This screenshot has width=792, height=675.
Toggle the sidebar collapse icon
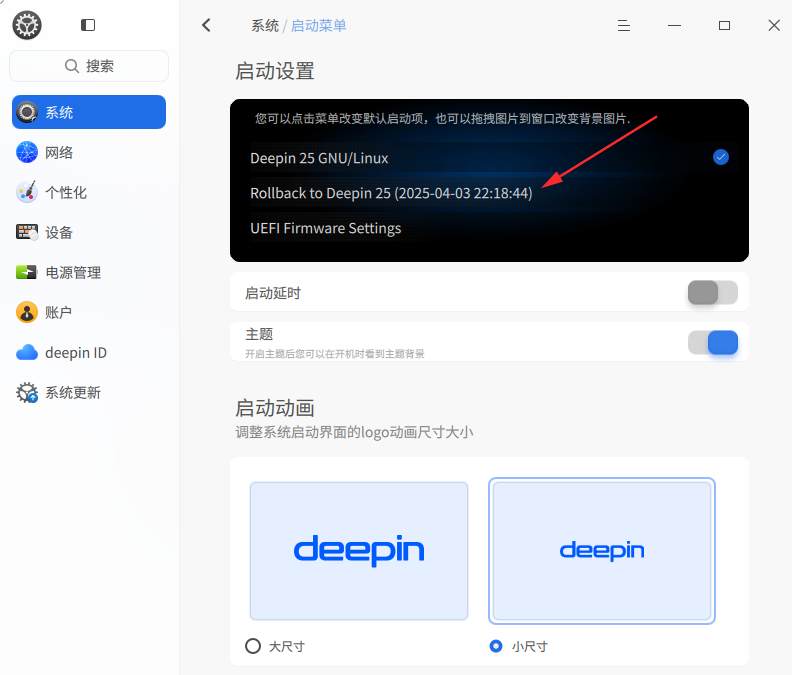click(88, 25)
